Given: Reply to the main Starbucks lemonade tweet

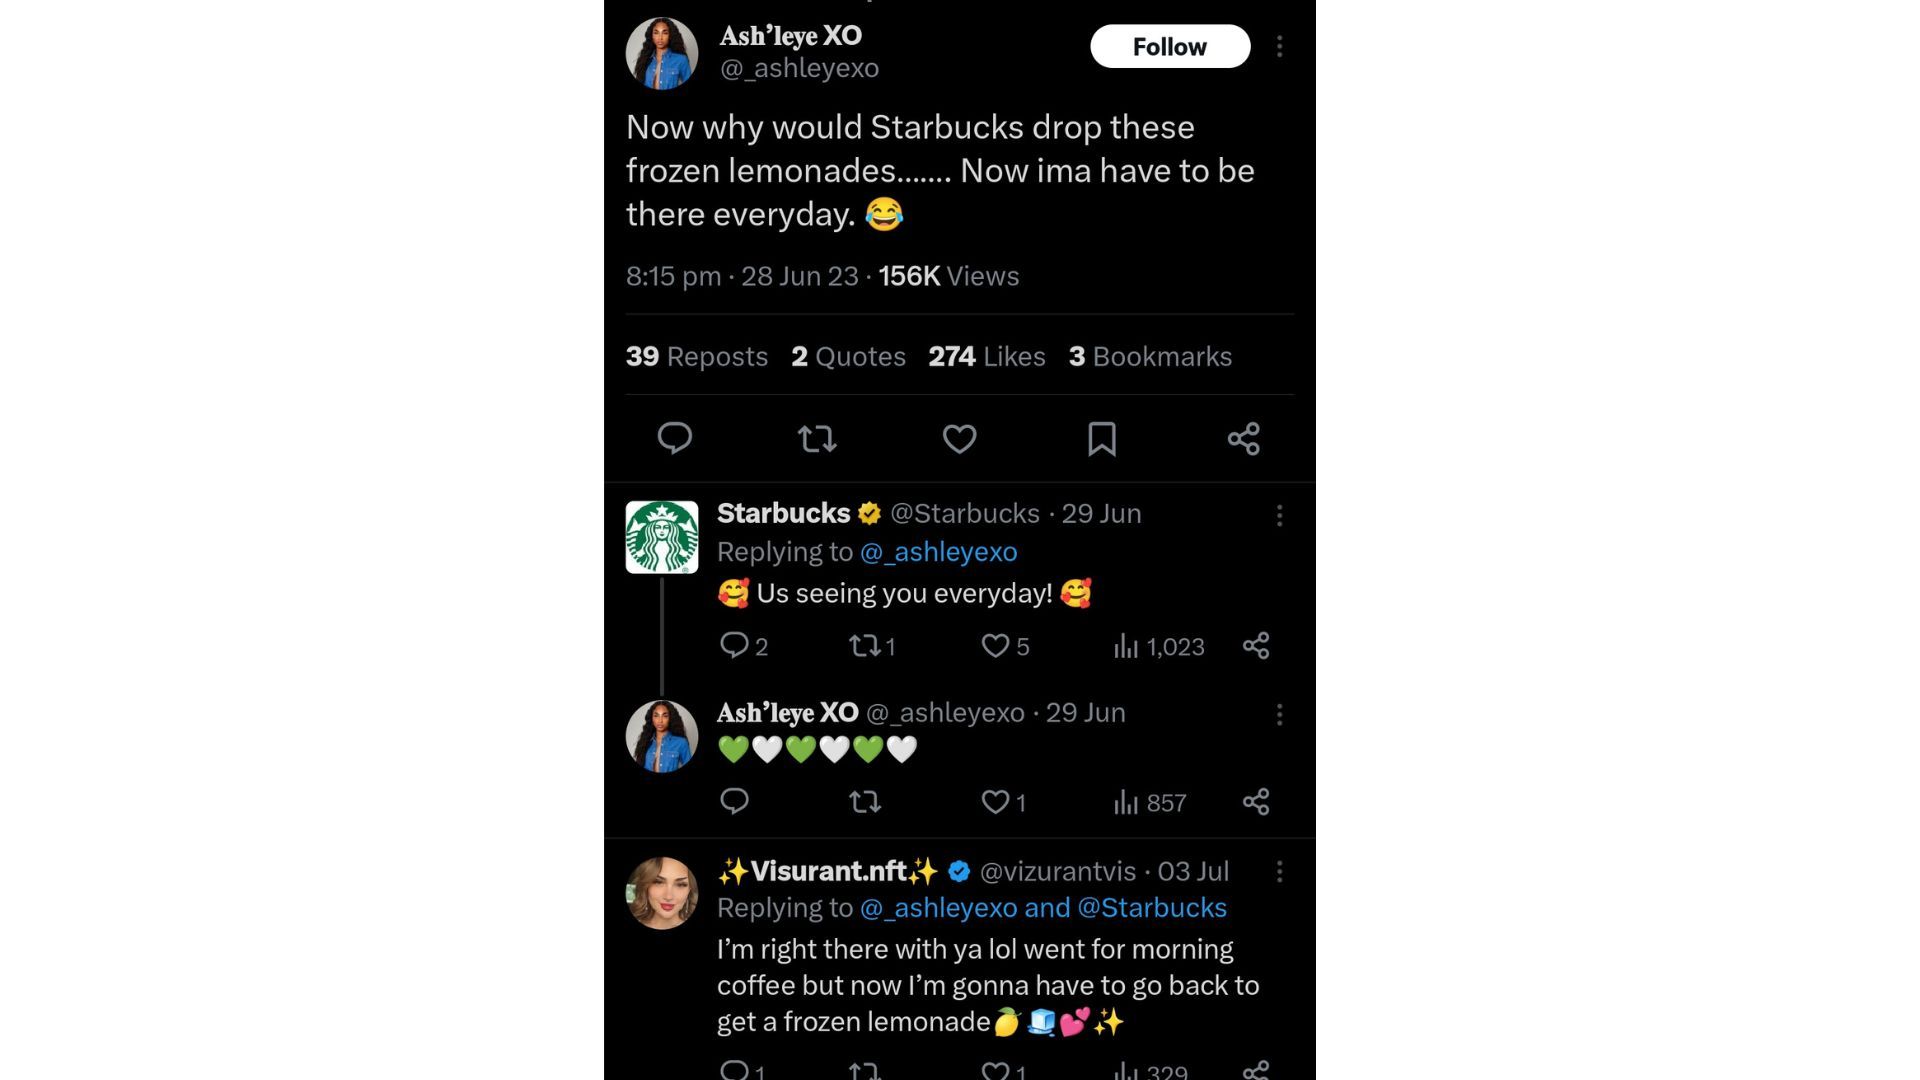Looking at the screenshot, I should pyautogui.click(x=675, y=438).
